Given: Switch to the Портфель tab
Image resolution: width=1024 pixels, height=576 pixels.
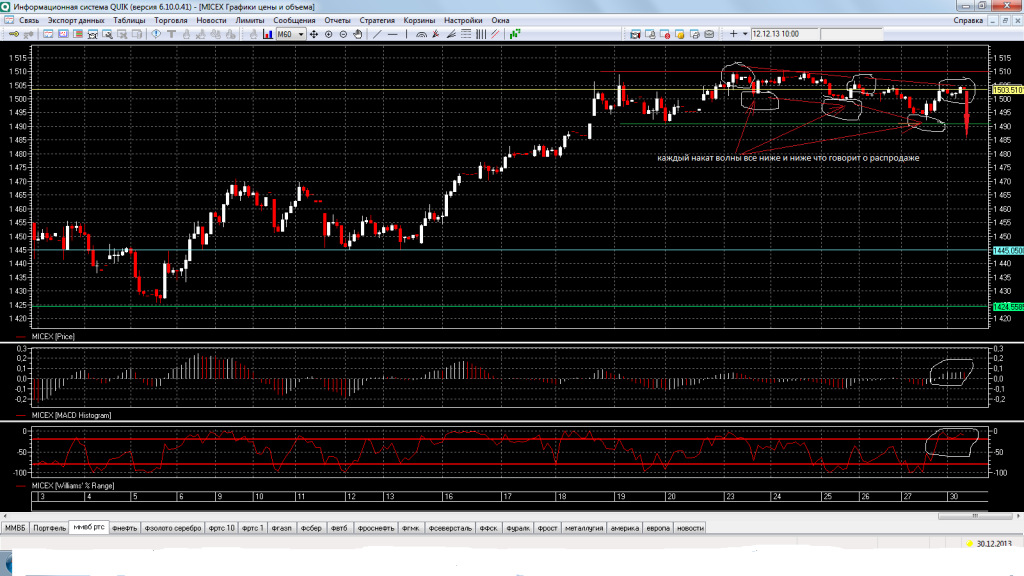Looking at the screenshot, I should click(x=49, y=528).
